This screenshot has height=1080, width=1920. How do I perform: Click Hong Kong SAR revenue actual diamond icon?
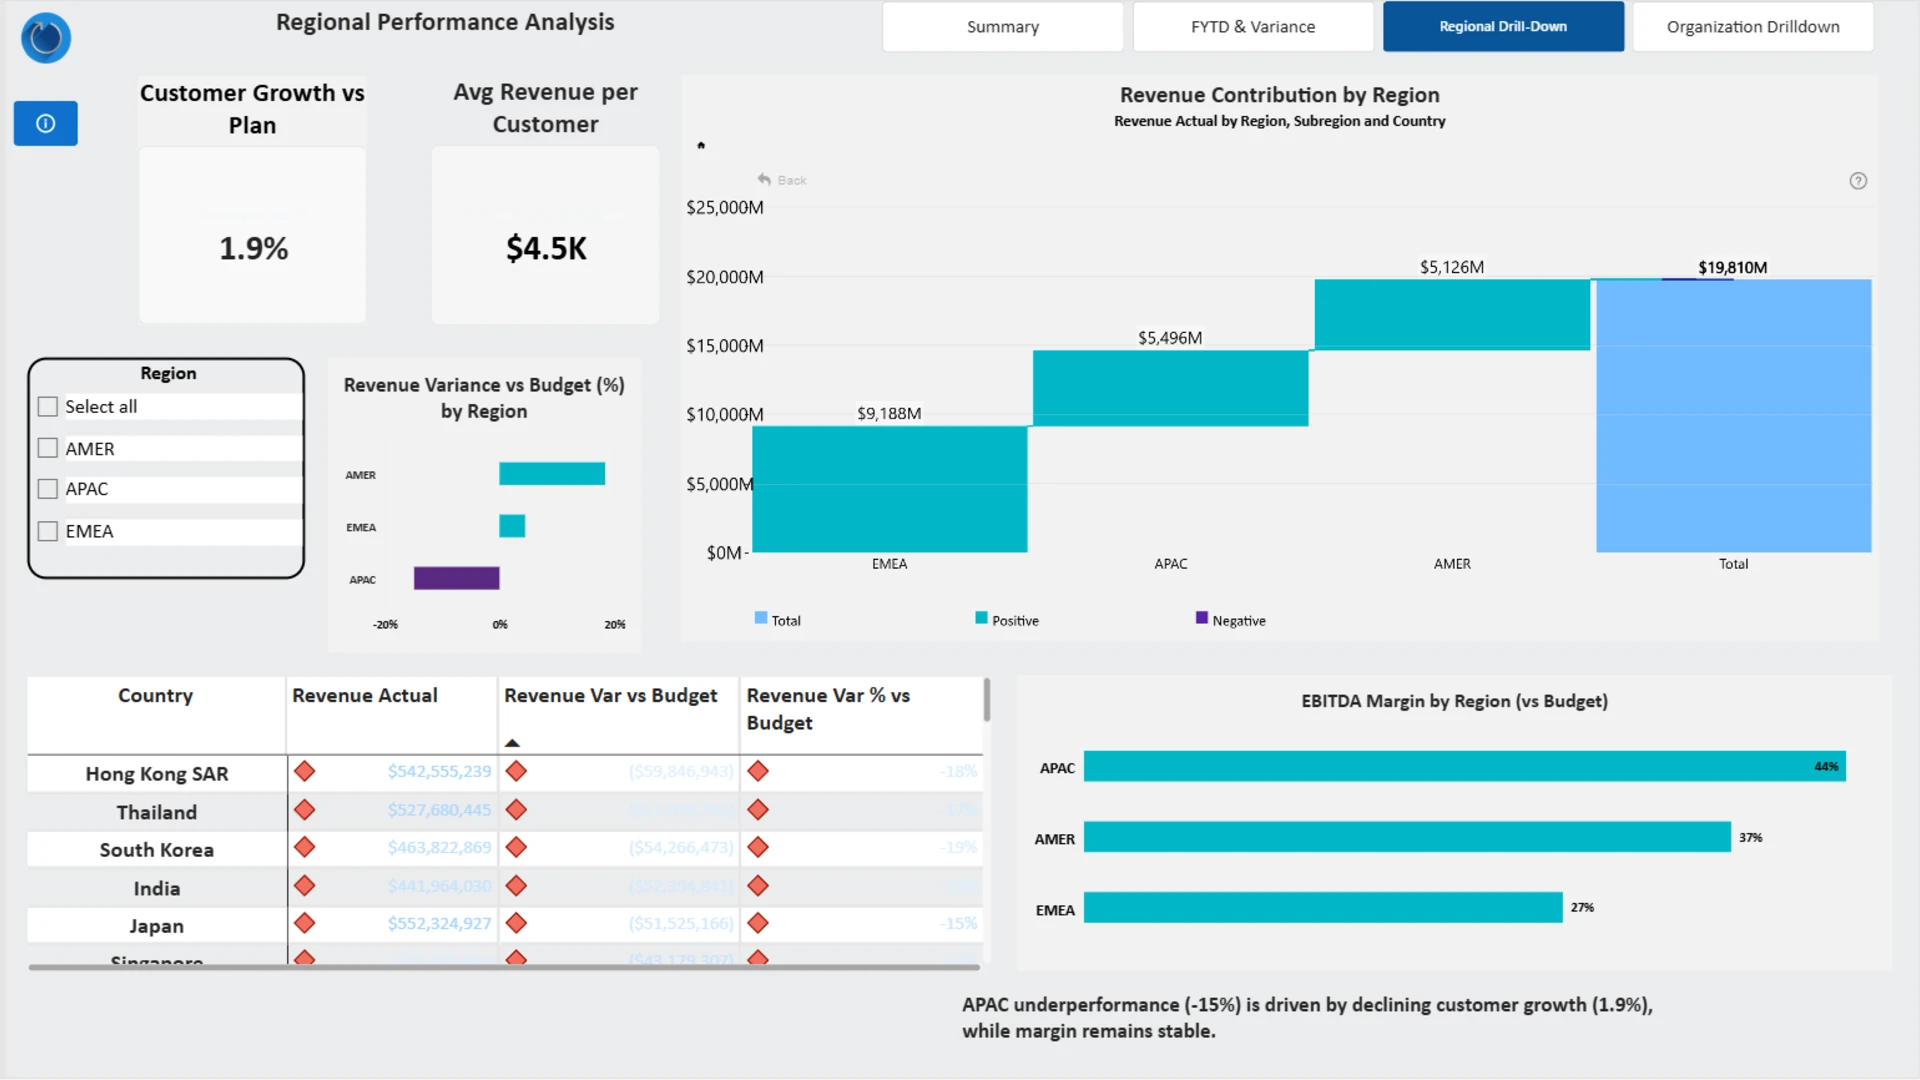coord(305,771)
